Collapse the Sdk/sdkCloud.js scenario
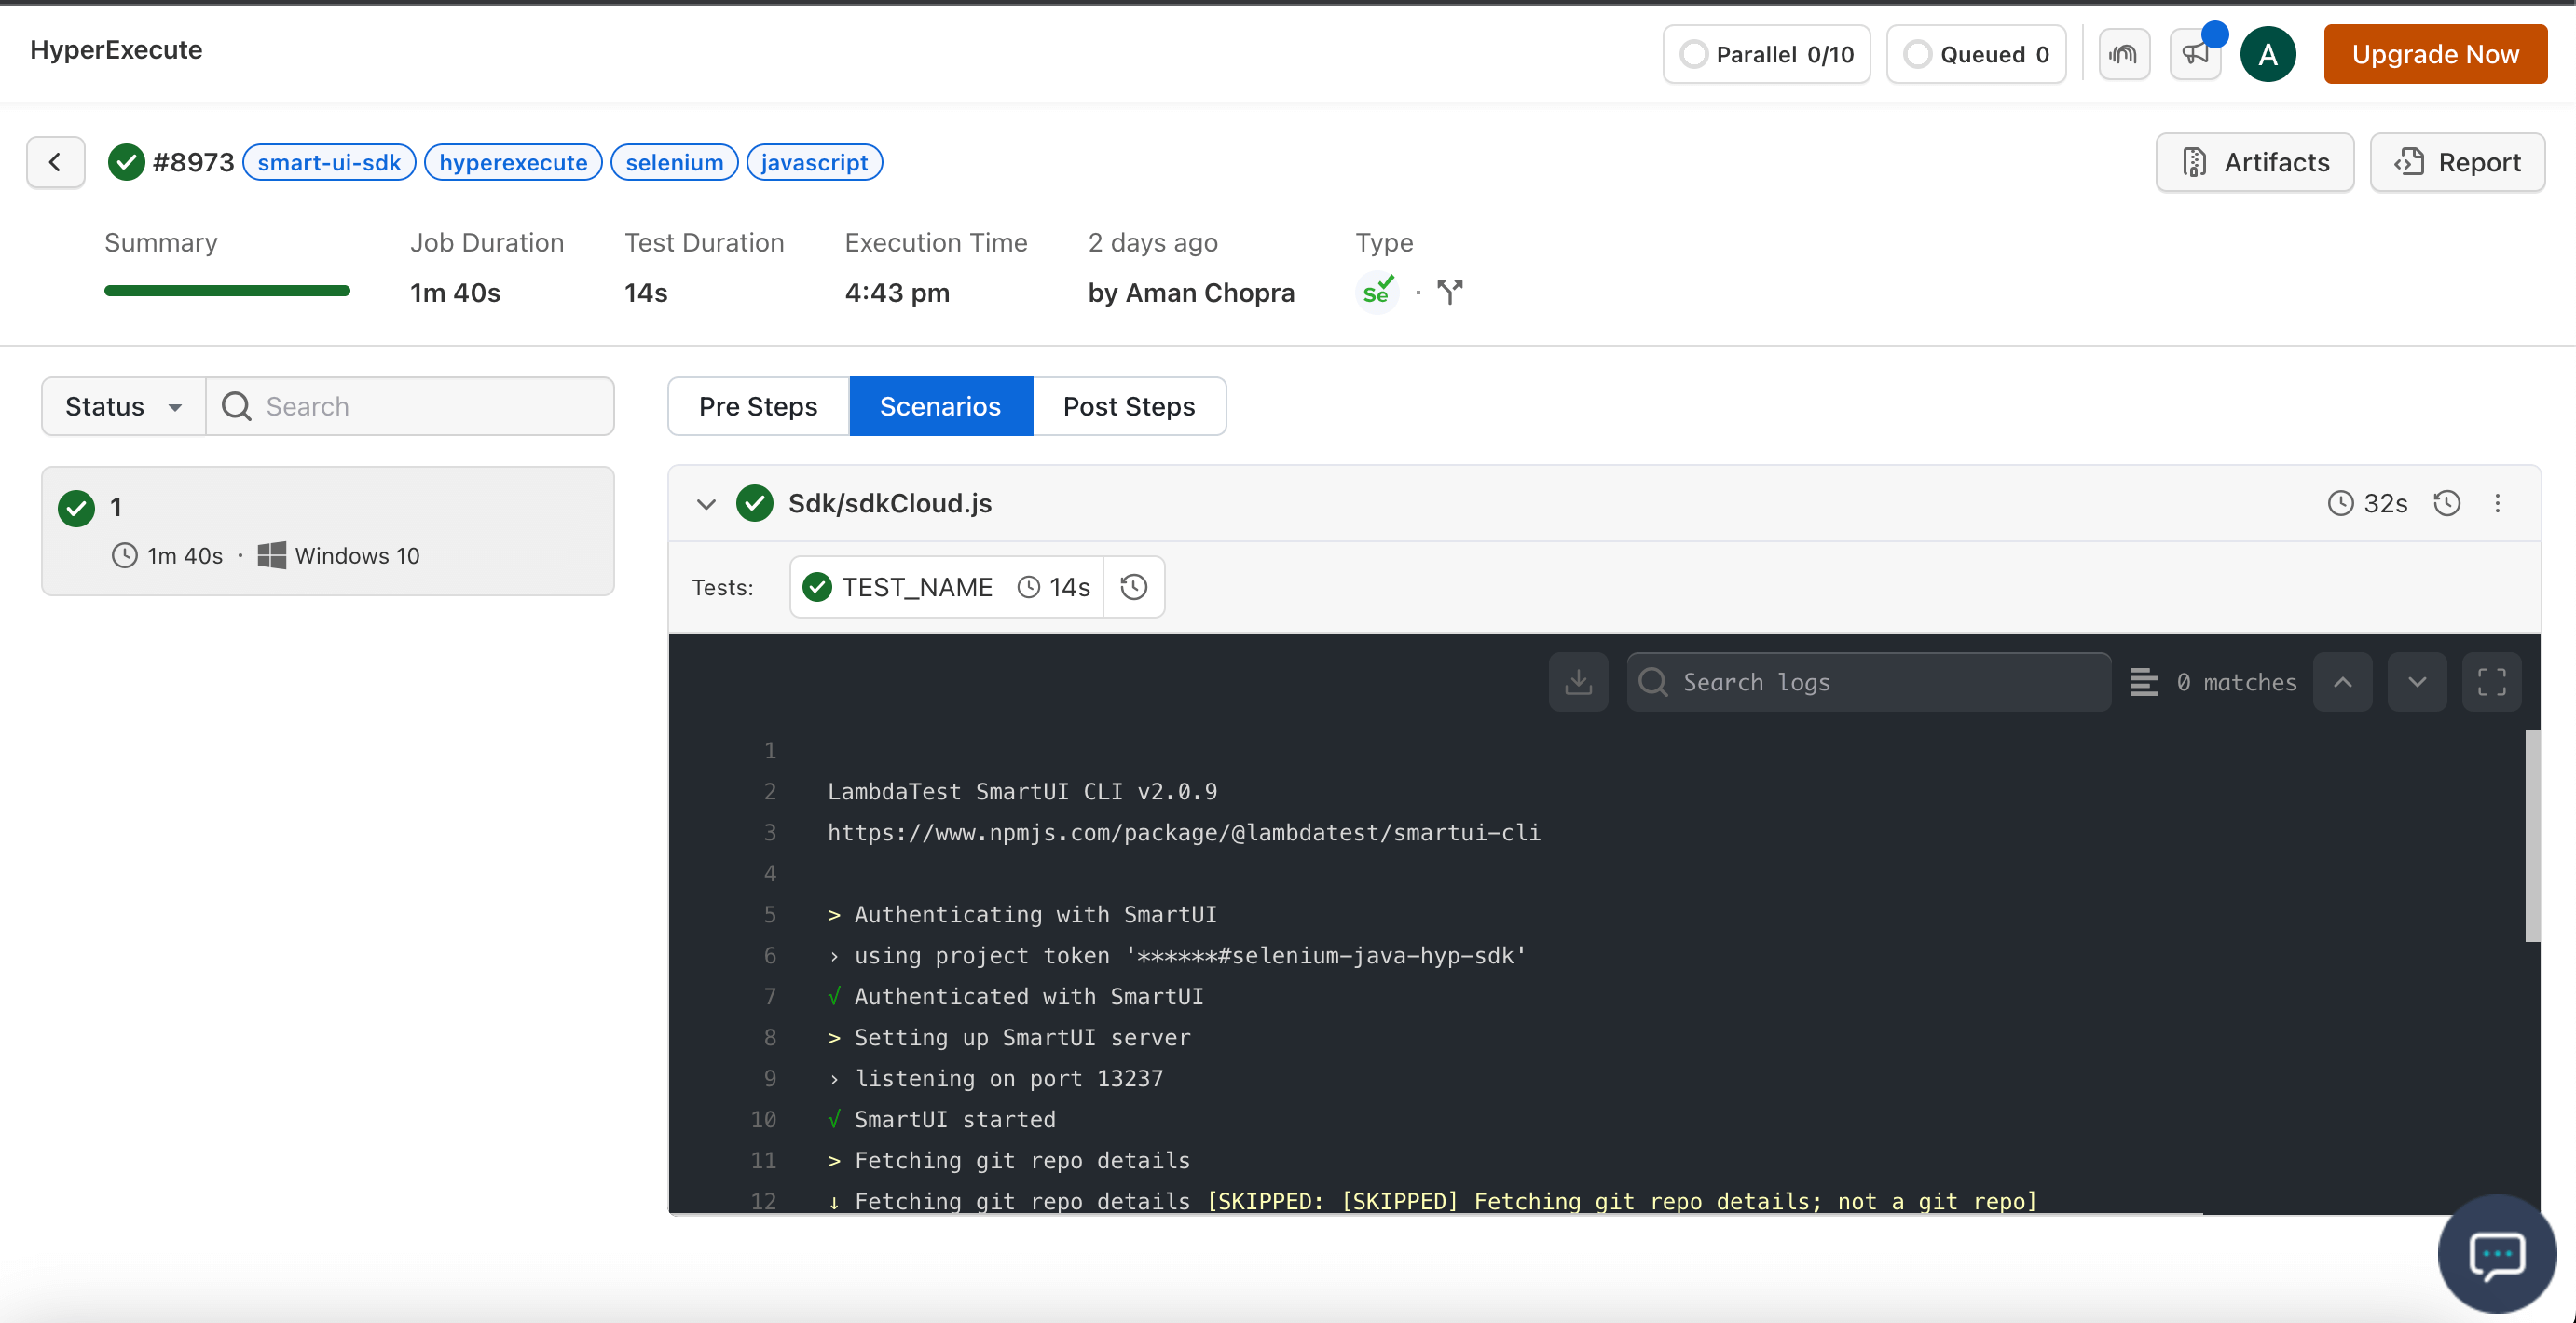This screenshot has width=2576, height=1323. click(706, 503)
